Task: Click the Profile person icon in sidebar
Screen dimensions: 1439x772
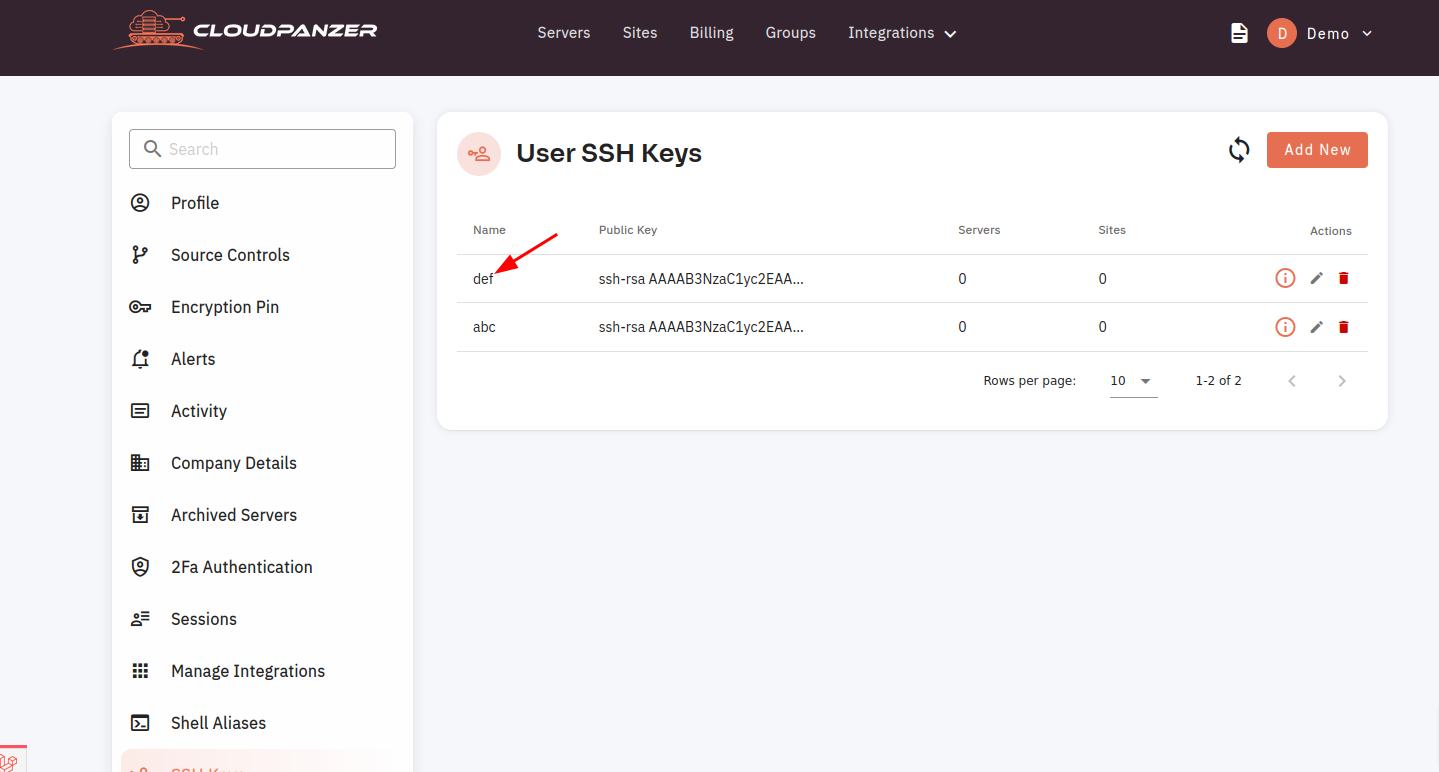Action: (140, 203)
